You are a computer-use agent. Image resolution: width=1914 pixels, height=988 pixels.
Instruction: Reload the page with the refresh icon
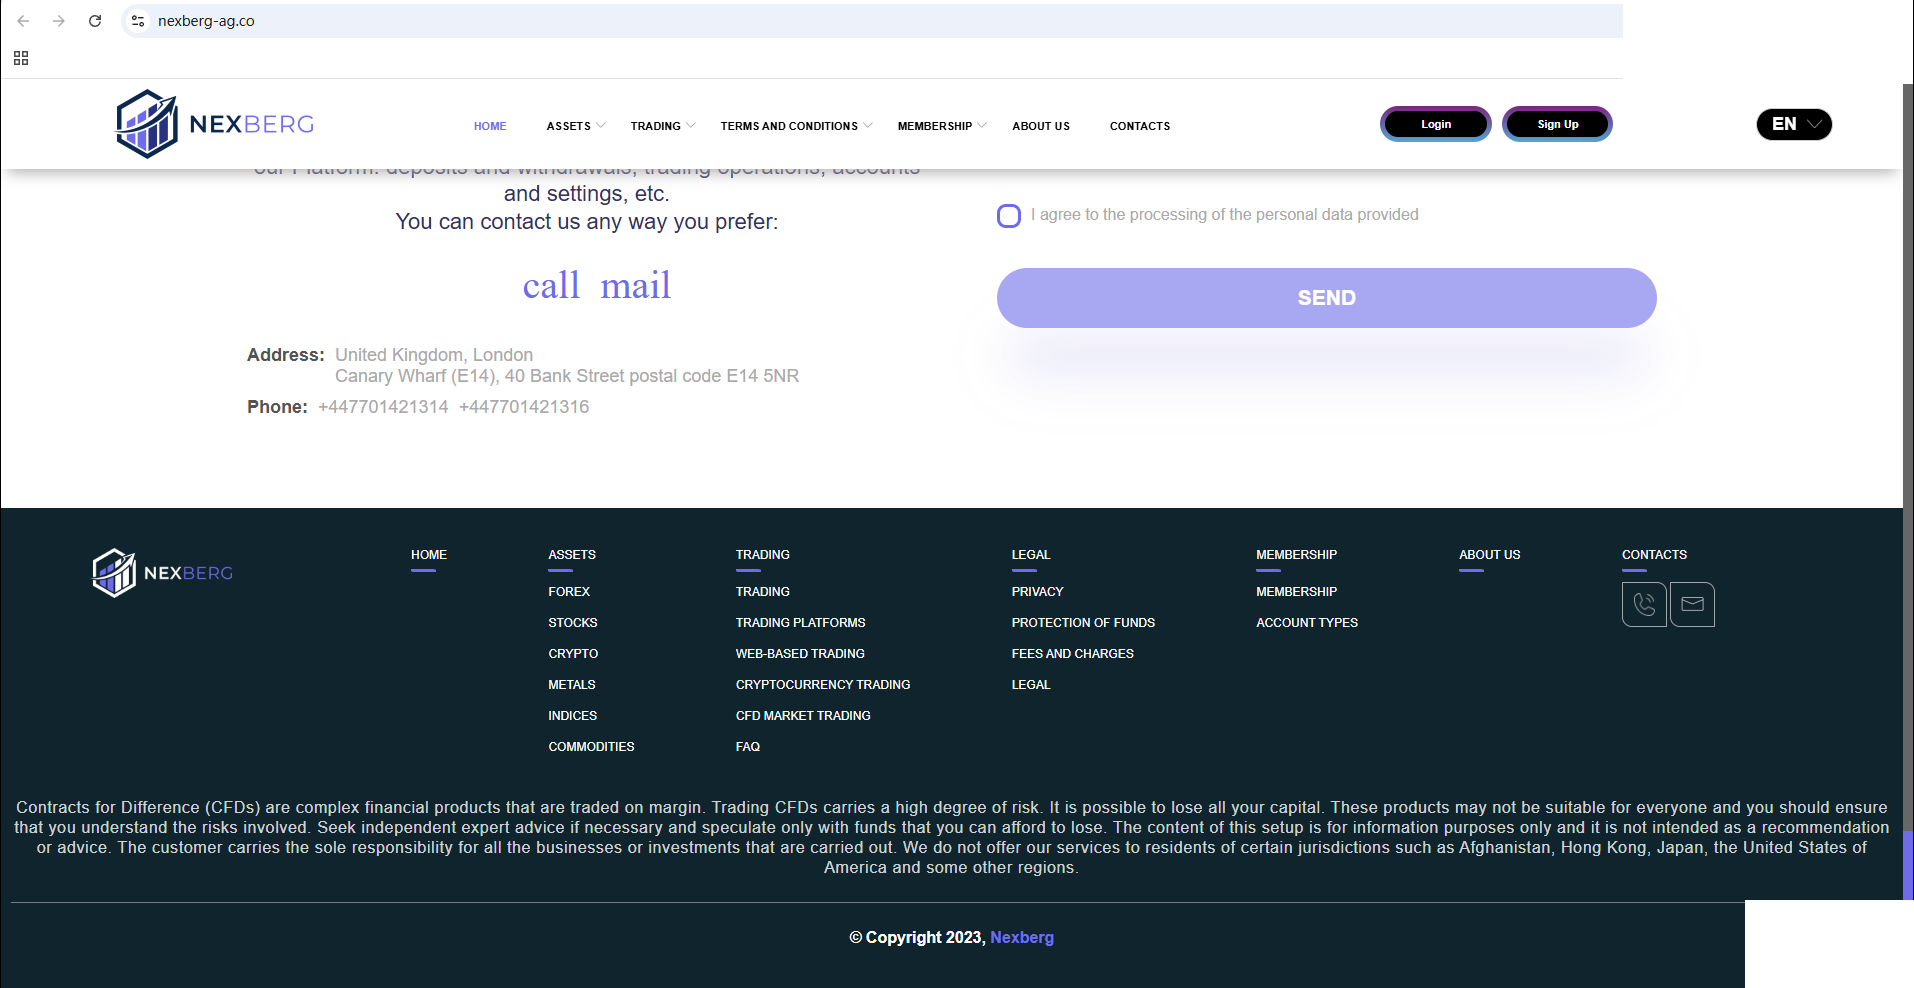(x=95, y=21)
